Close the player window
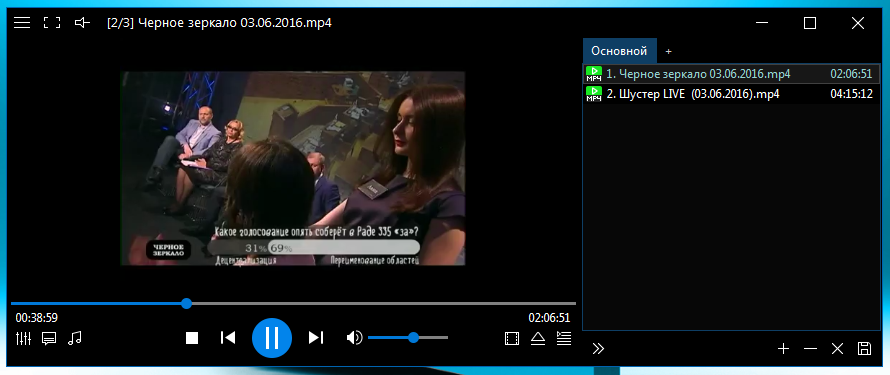 pos(858,23)
